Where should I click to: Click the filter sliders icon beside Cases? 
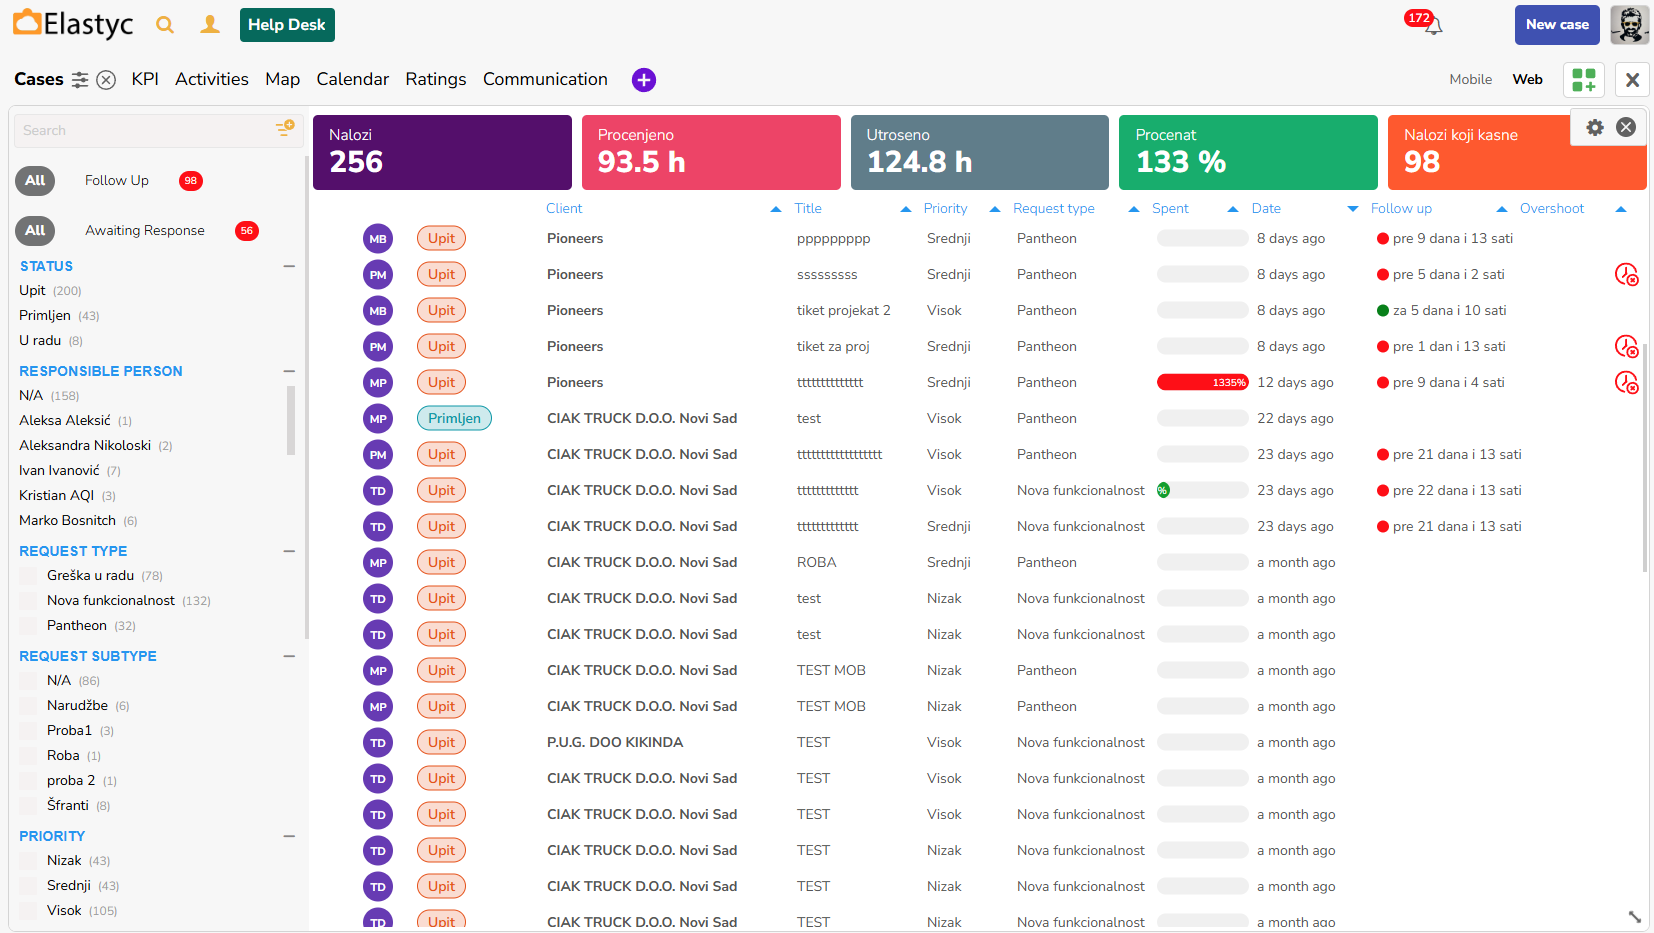click(80, 80)
